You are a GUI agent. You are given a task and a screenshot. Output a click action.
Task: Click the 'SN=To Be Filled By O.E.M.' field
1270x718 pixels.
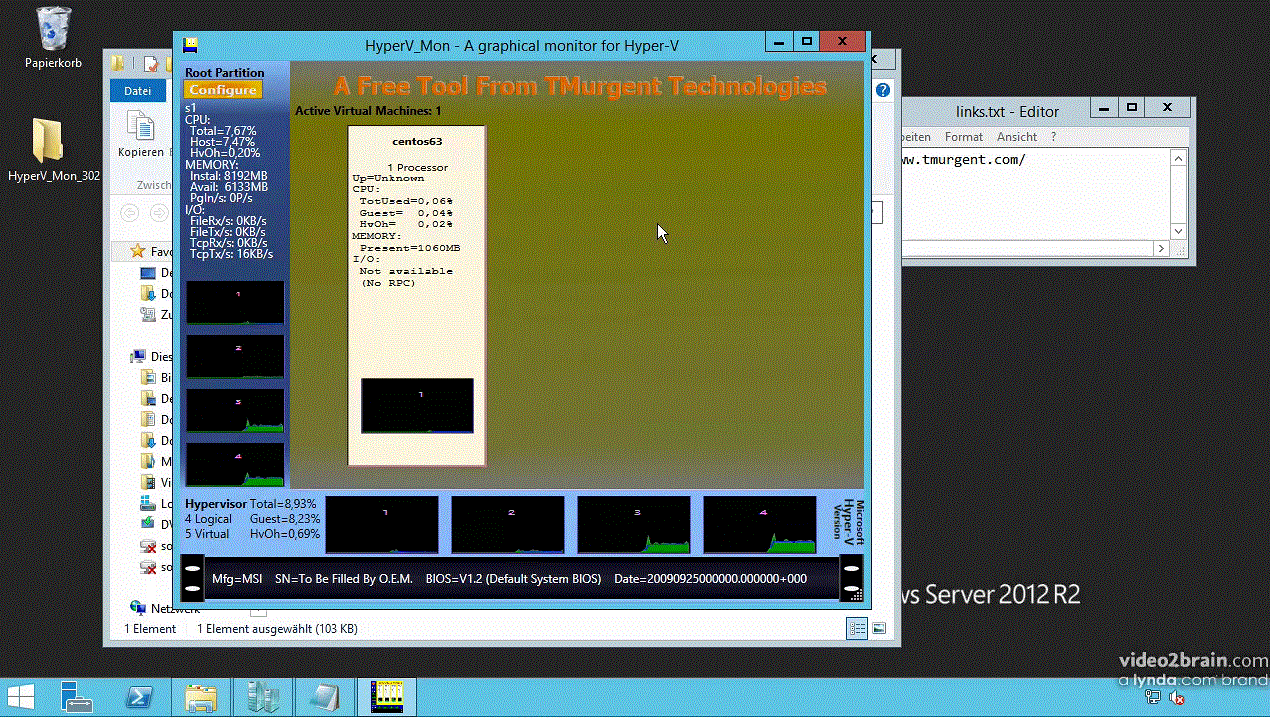pos(343,579)
